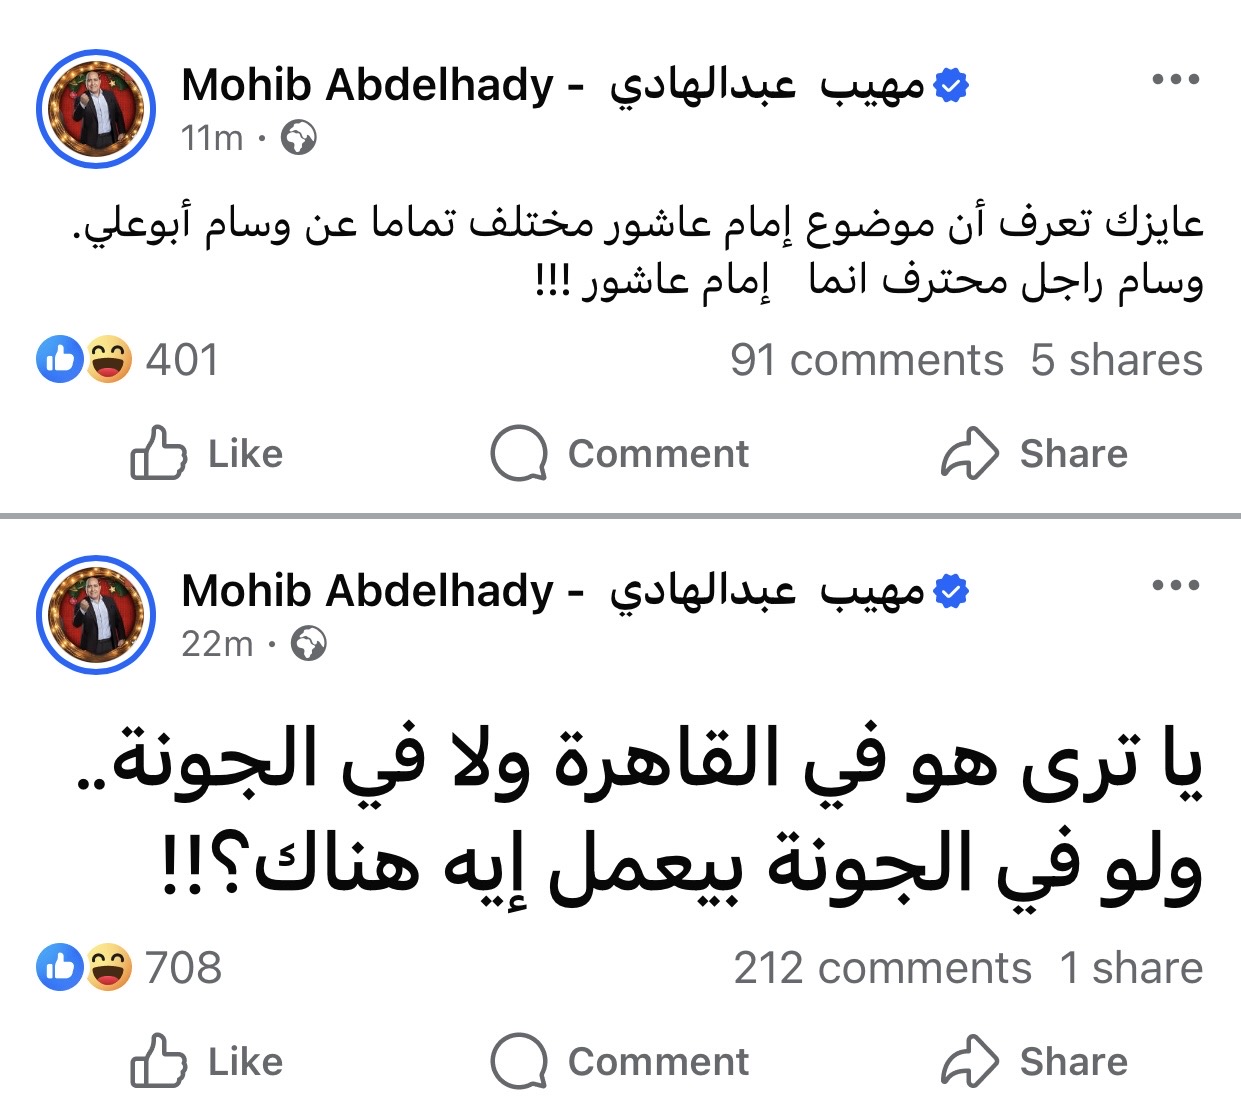Click public globe icon on 11m post
The image size is (1241, 1120).
298,138
